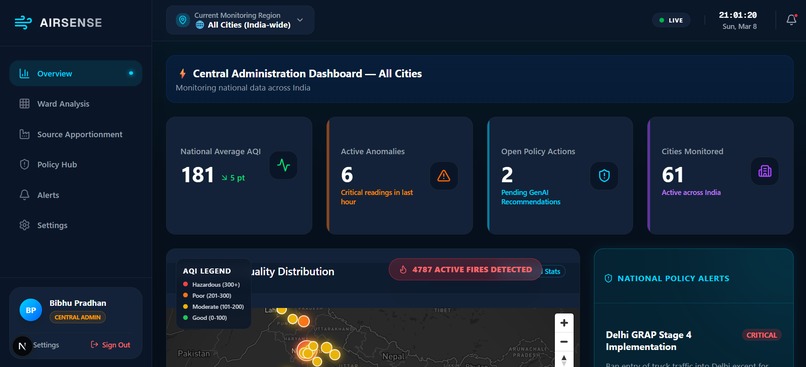Image resolution: width=806 pixels, height=367 pixels.
Task: Click the Hazardous (300+) red legend dot
Action: pyautogui.click(x=186, y=284)
